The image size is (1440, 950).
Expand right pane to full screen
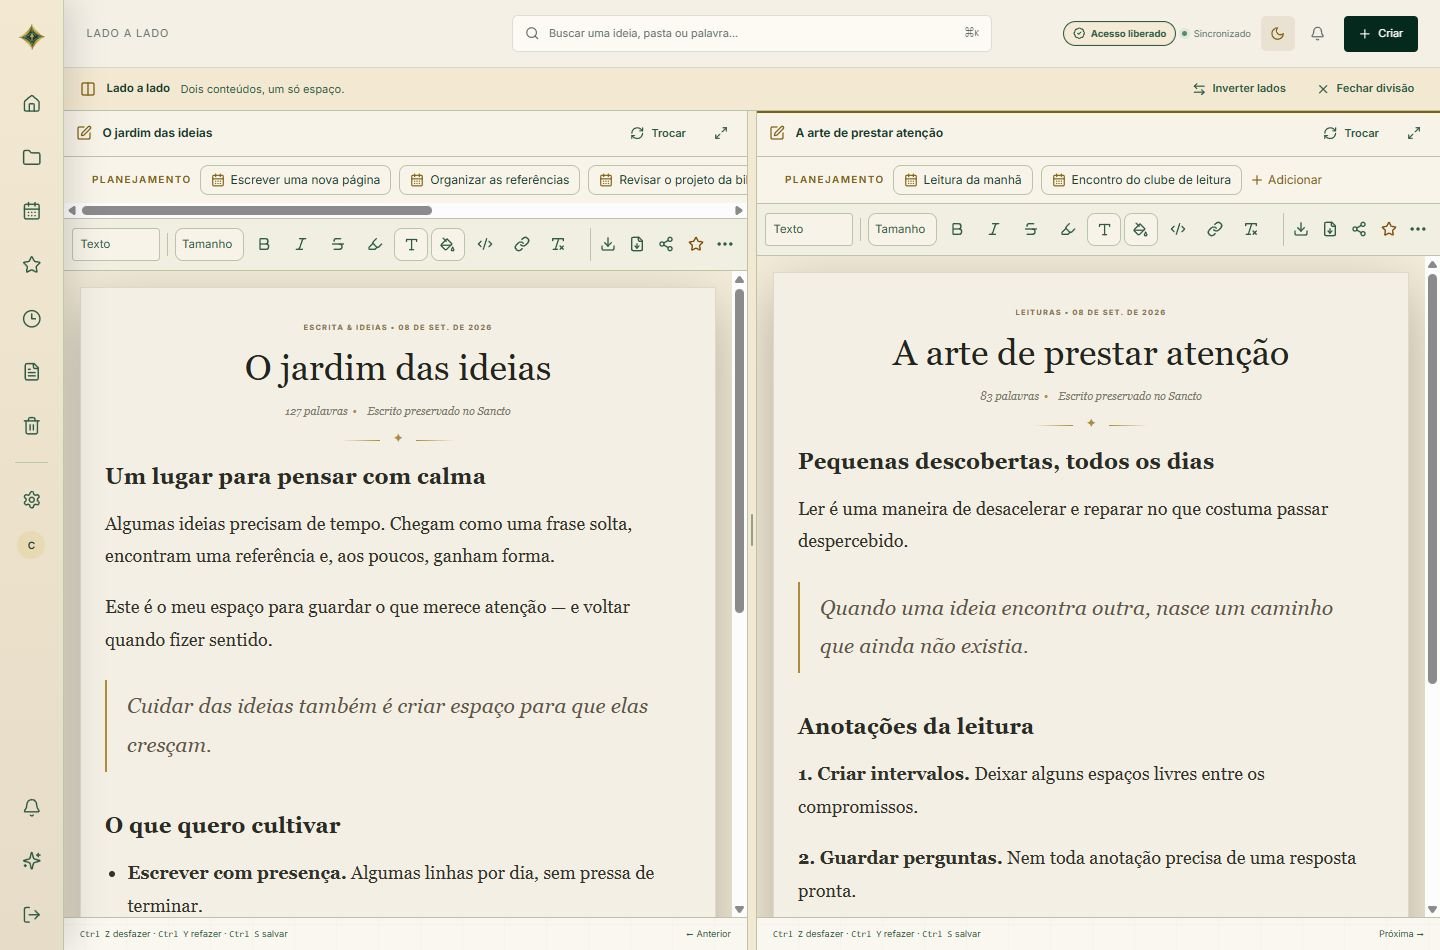(1414, 133)
